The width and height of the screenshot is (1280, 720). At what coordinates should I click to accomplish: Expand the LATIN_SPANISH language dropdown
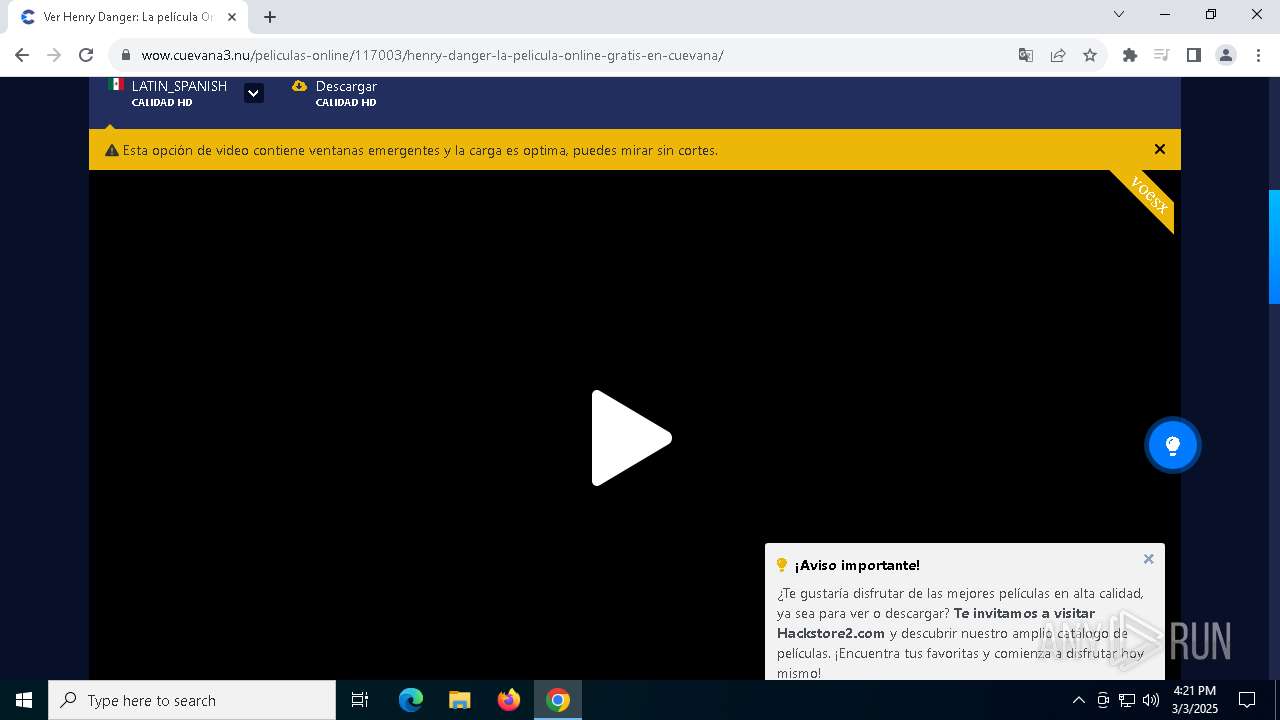pos(254,93)
